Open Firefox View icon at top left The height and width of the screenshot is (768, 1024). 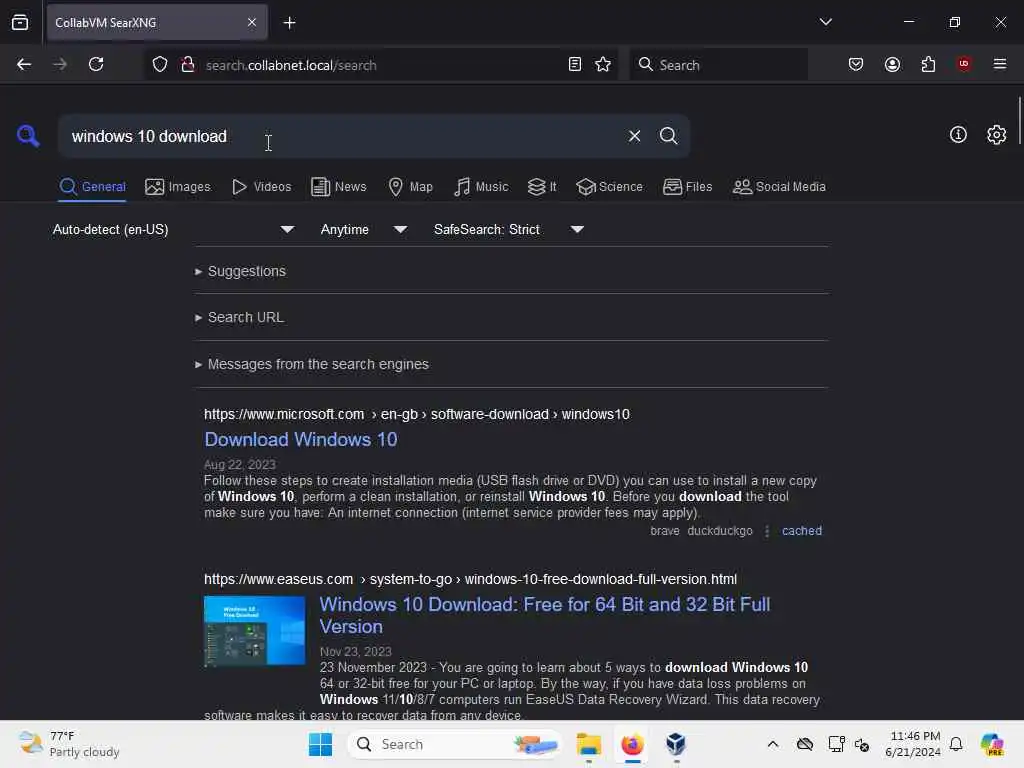20,22
